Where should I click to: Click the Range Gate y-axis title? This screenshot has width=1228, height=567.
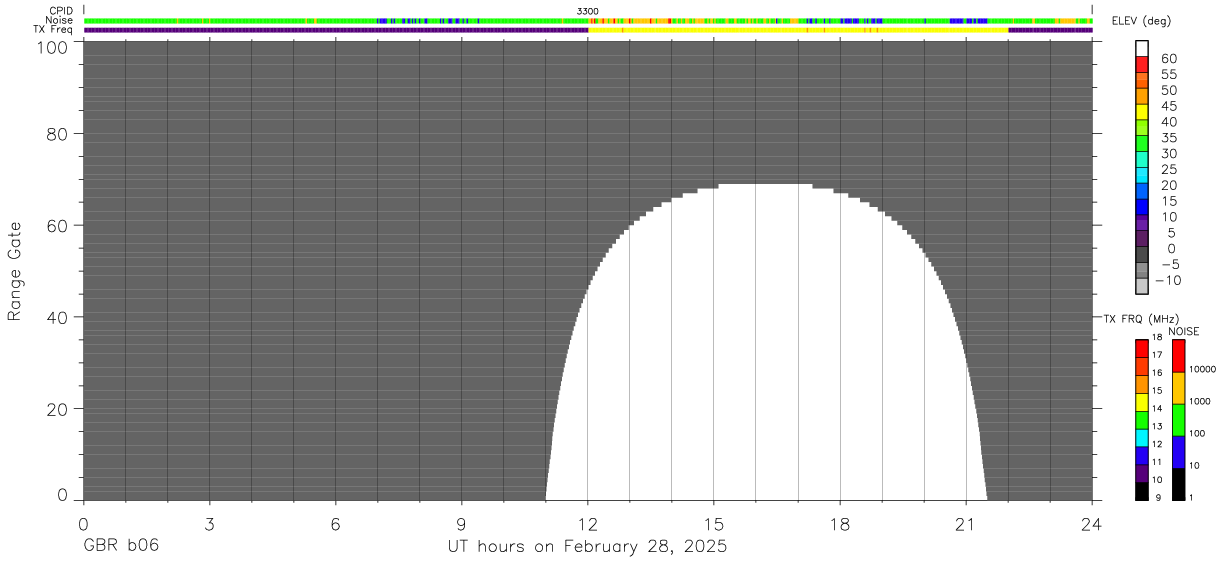15,271
